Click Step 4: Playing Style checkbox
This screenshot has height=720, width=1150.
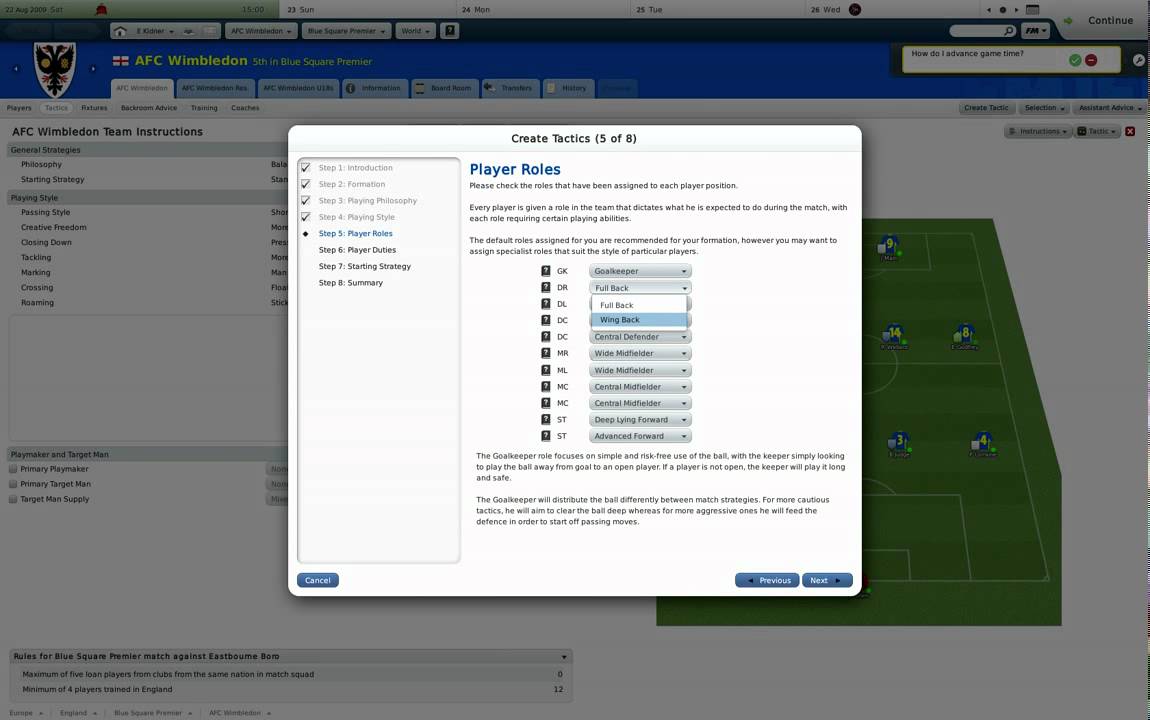(306, 217)
